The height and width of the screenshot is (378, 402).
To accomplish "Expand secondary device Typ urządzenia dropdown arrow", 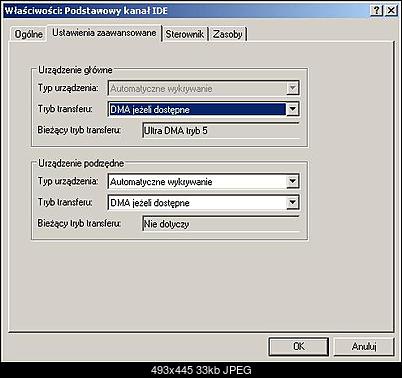I will click(292, 181).
